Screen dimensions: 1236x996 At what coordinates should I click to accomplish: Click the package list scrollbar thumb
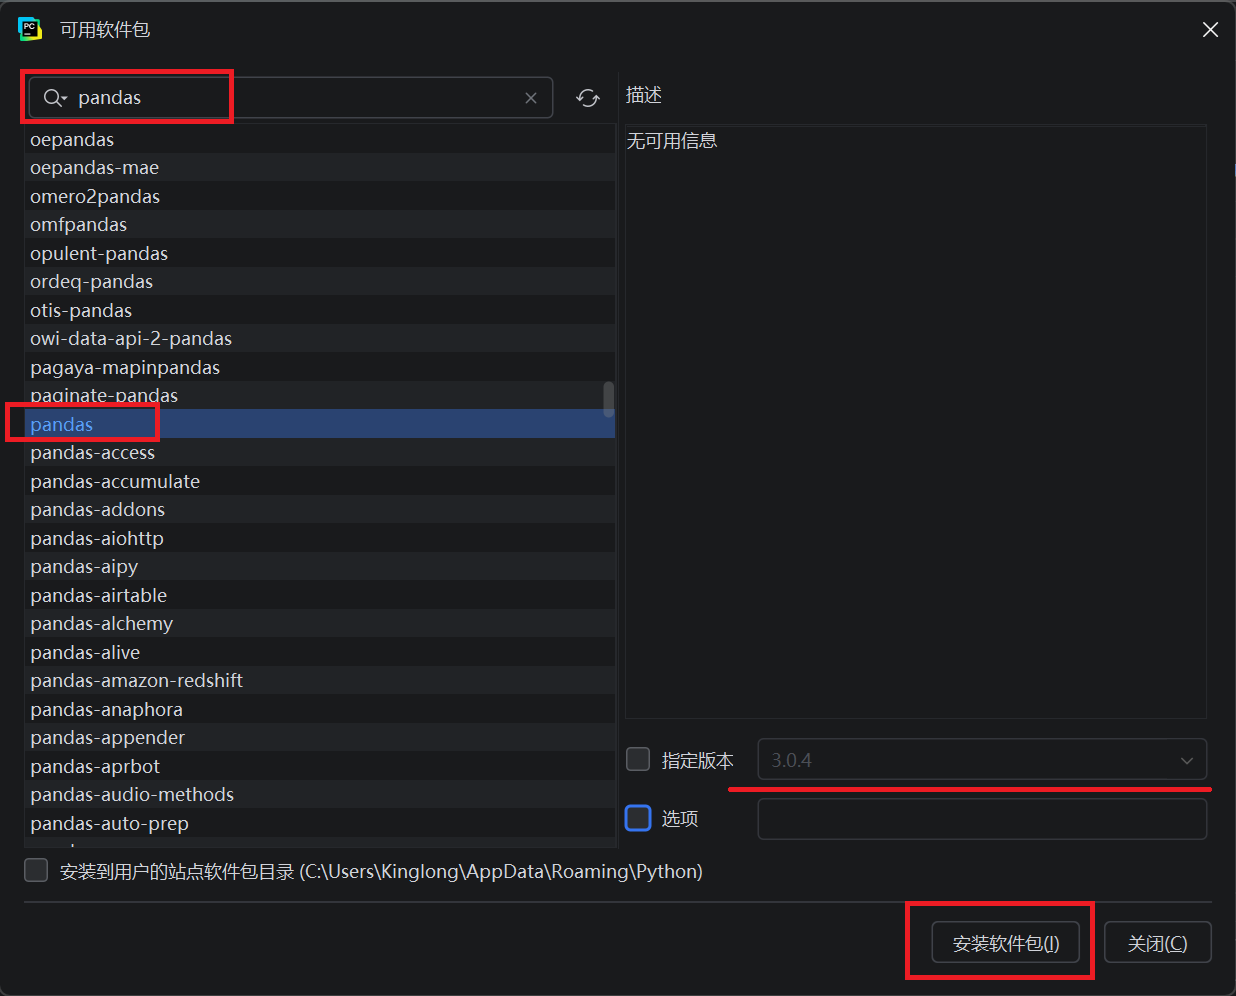608,399
